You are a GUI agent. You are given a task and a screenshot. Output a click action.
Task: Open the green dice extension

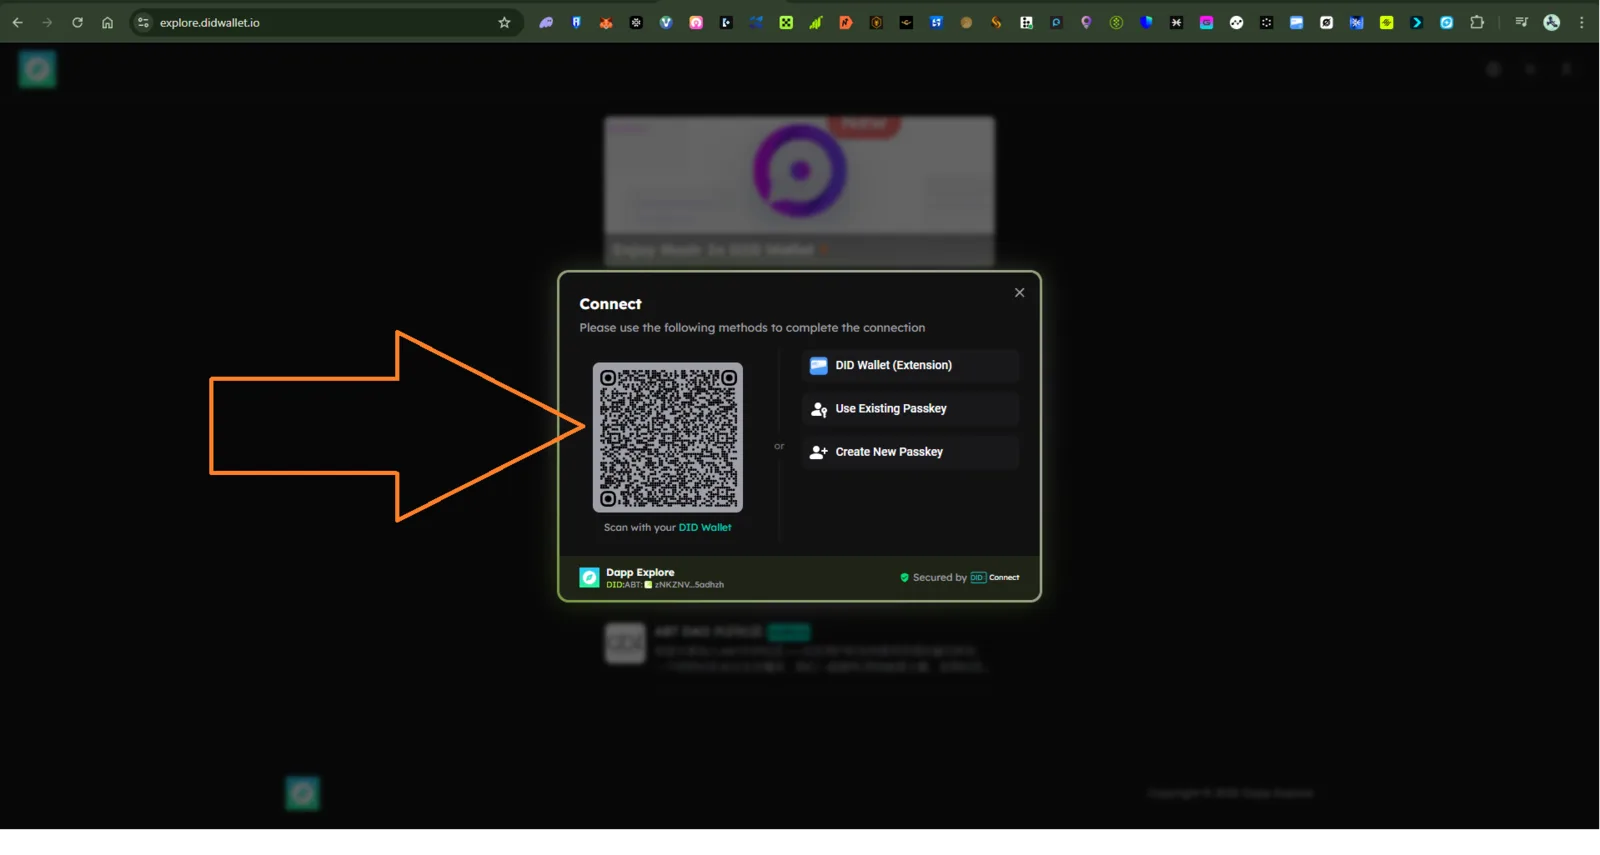pos(786,23)
